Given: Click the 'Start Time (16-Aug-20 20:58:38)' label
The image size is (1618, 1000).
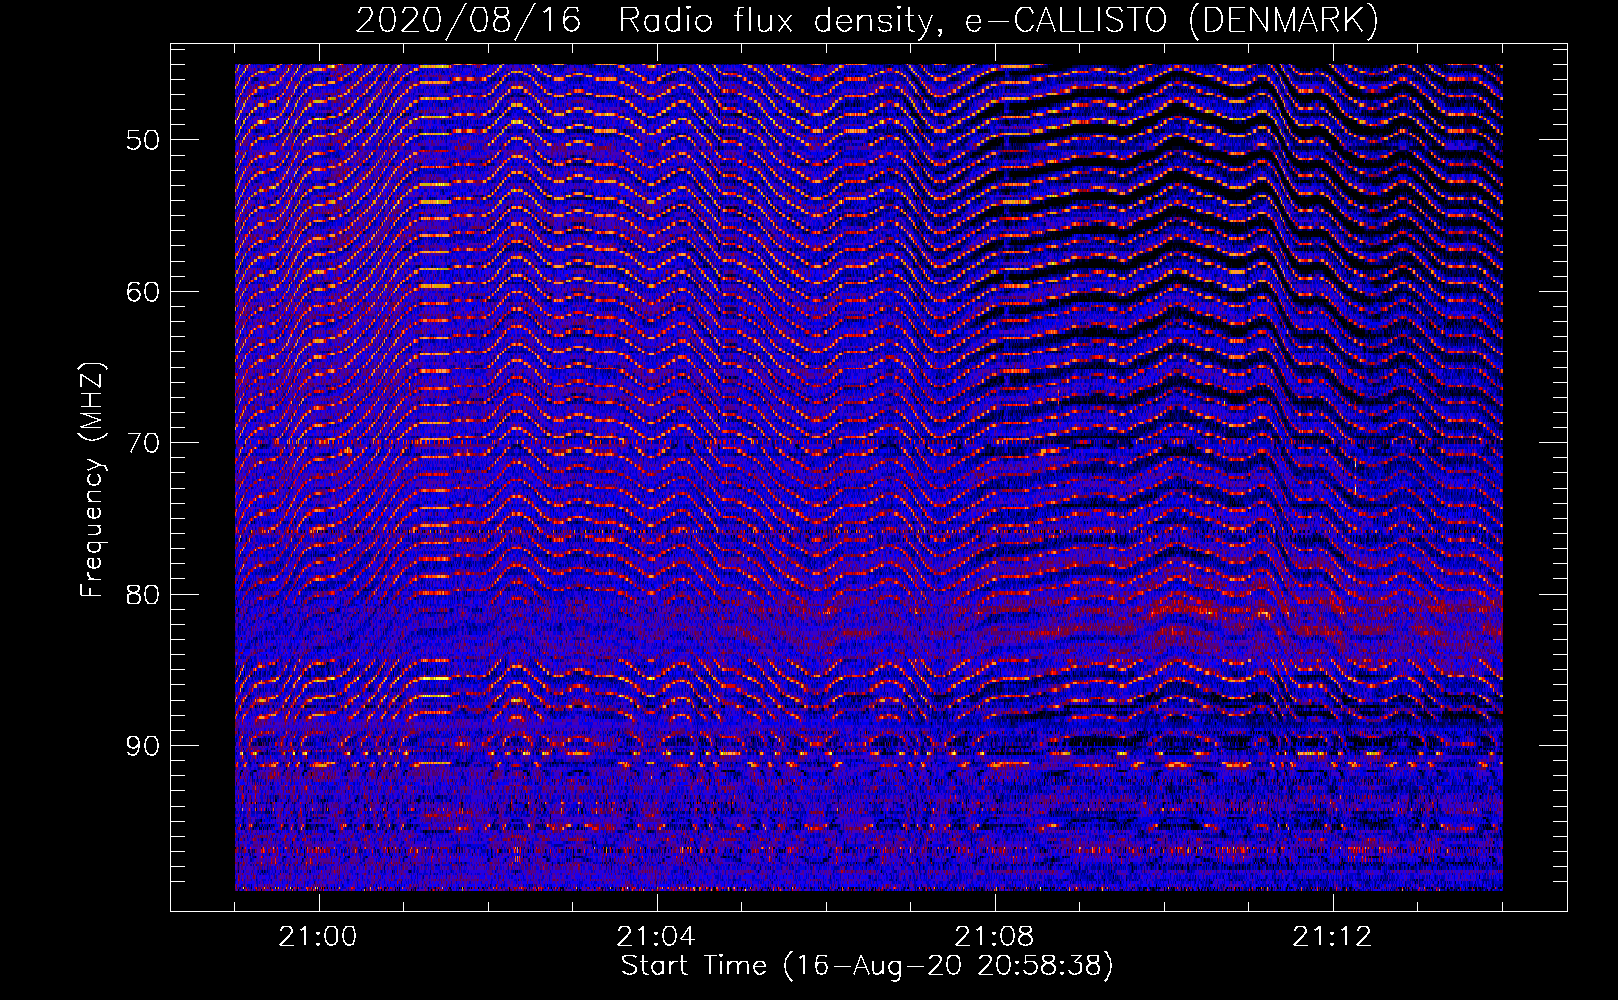Looking at the screenshot, I should (x=867, y=966).
